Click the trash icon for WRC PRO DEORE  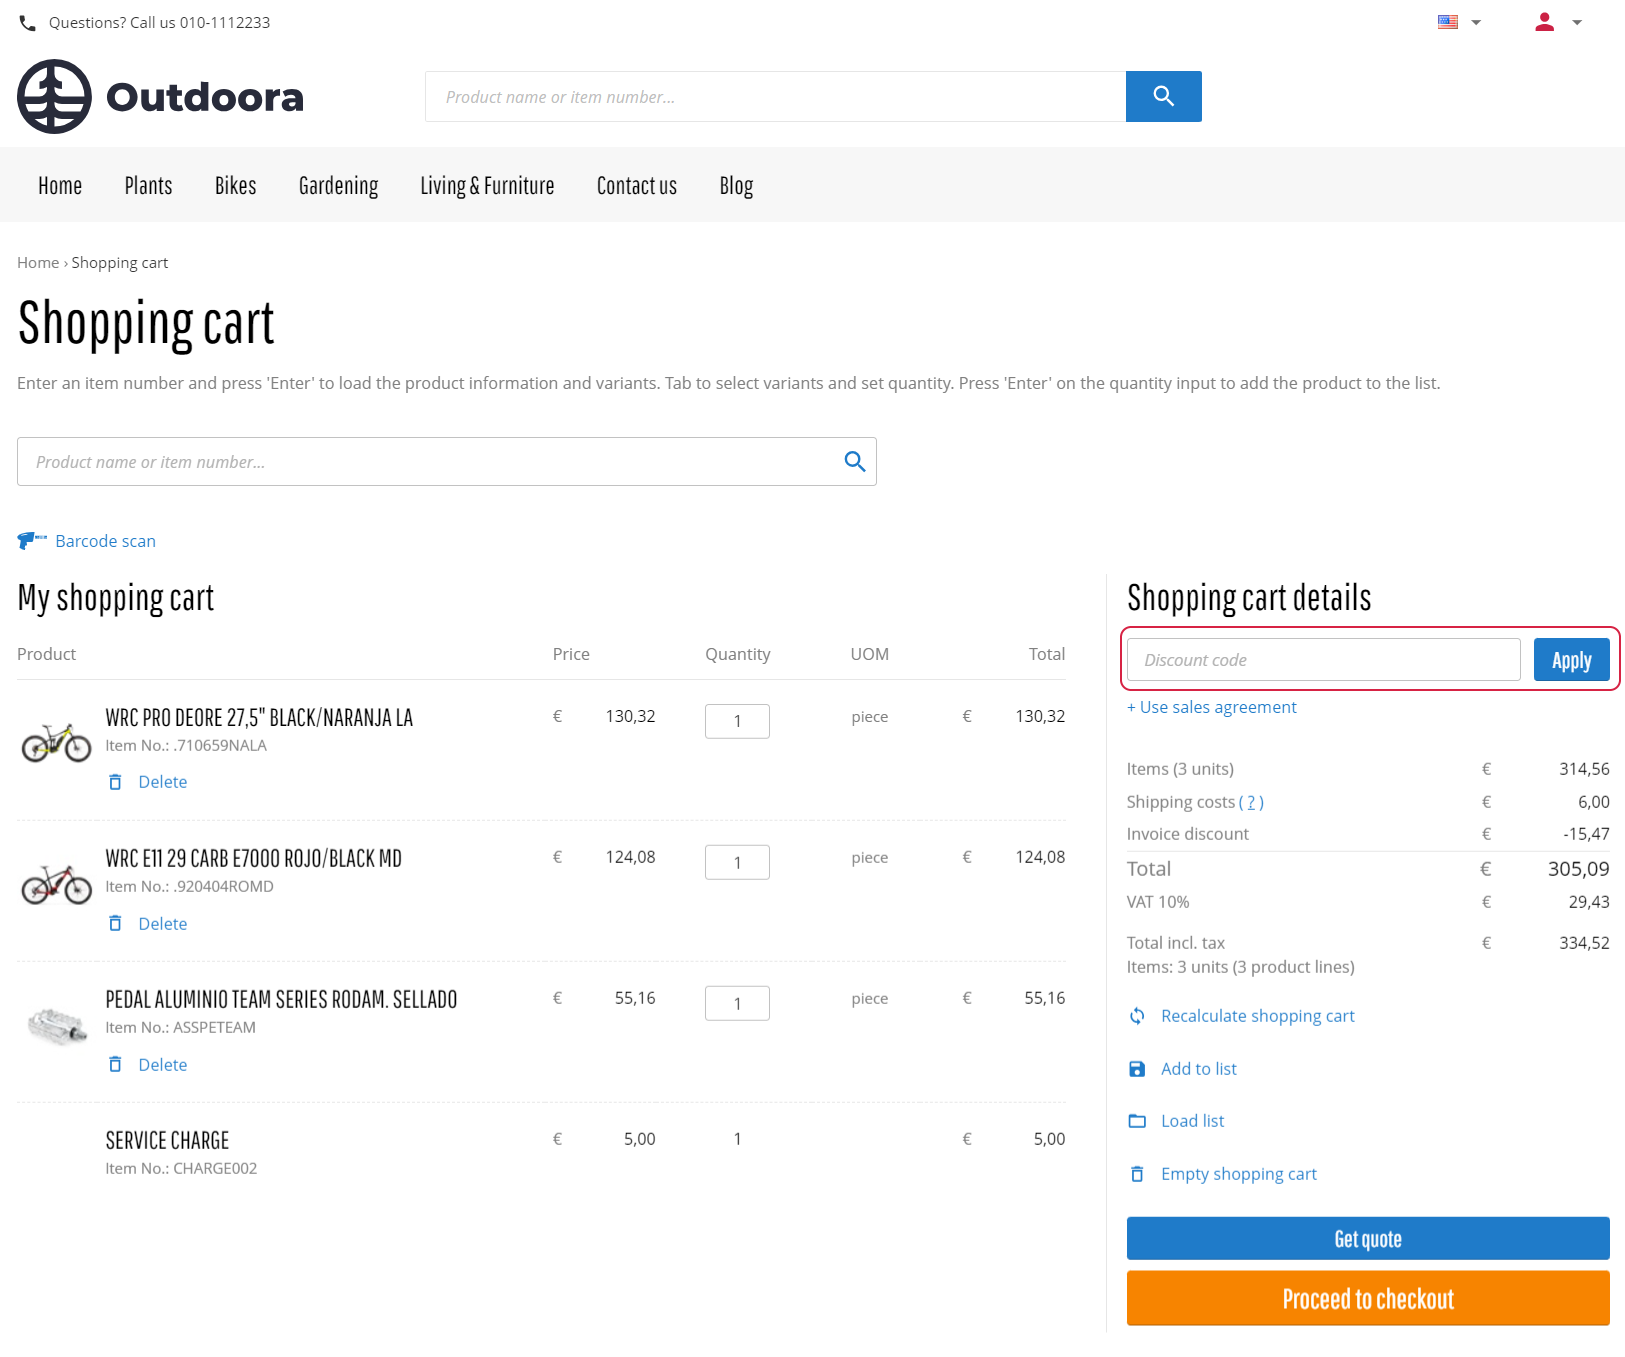(115, 782)
